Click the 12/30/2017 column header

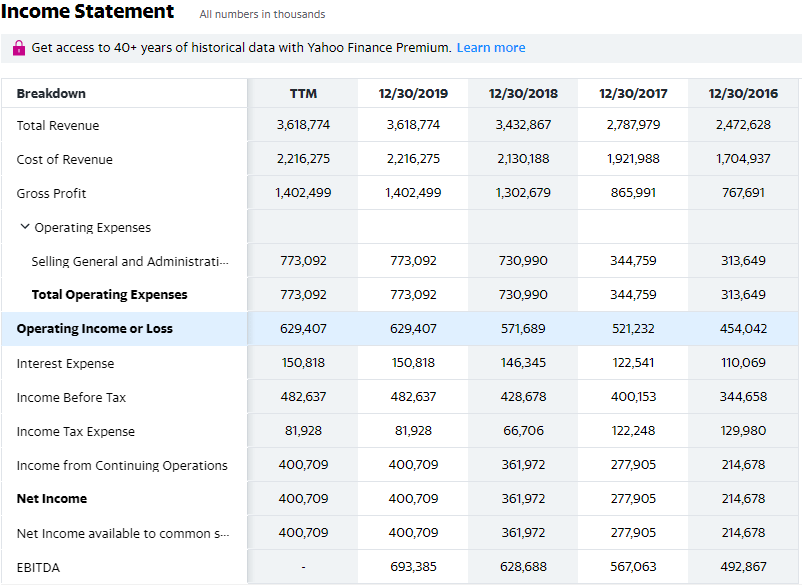633,94
